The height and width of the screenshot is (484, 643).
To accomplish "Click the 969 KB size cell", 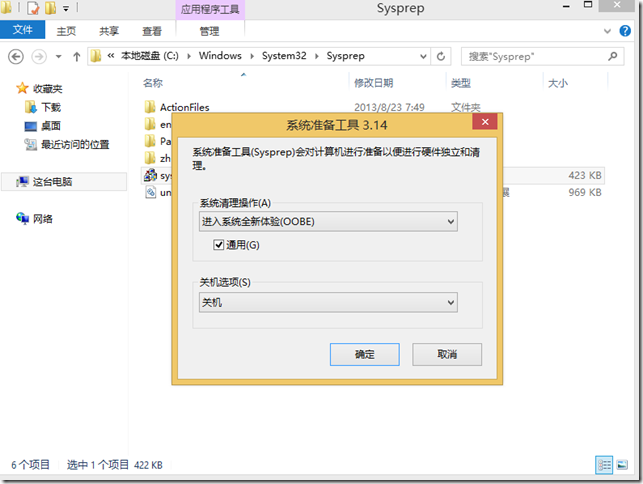I will pos(585,192).
